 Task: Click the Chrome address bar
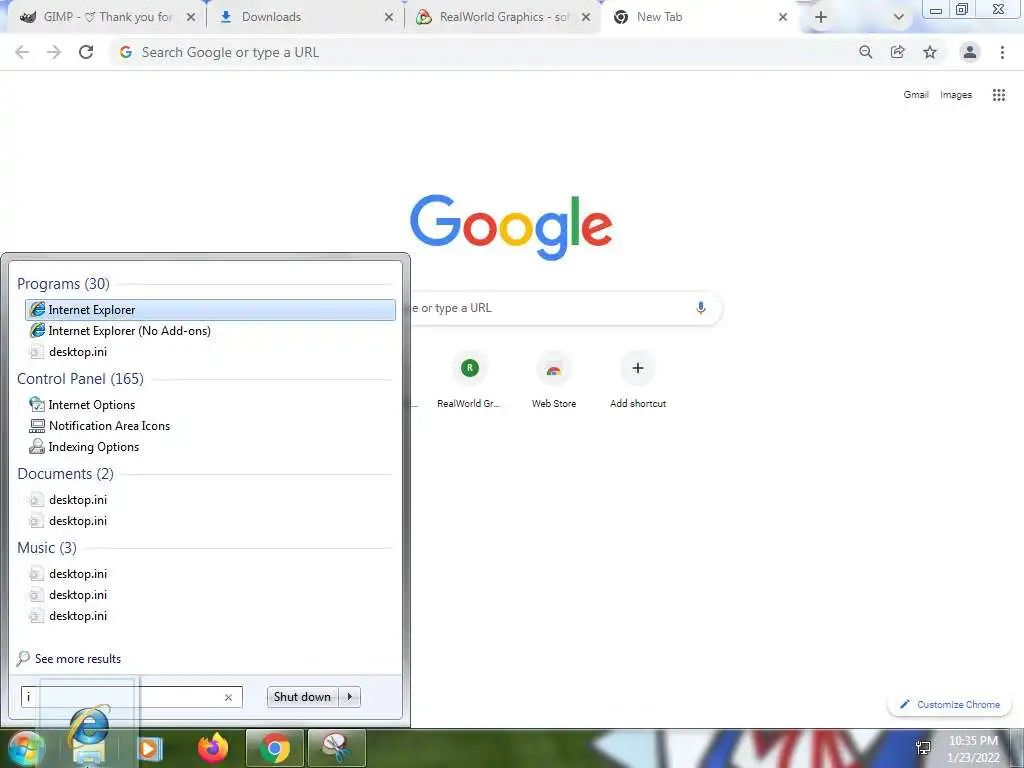483,52
